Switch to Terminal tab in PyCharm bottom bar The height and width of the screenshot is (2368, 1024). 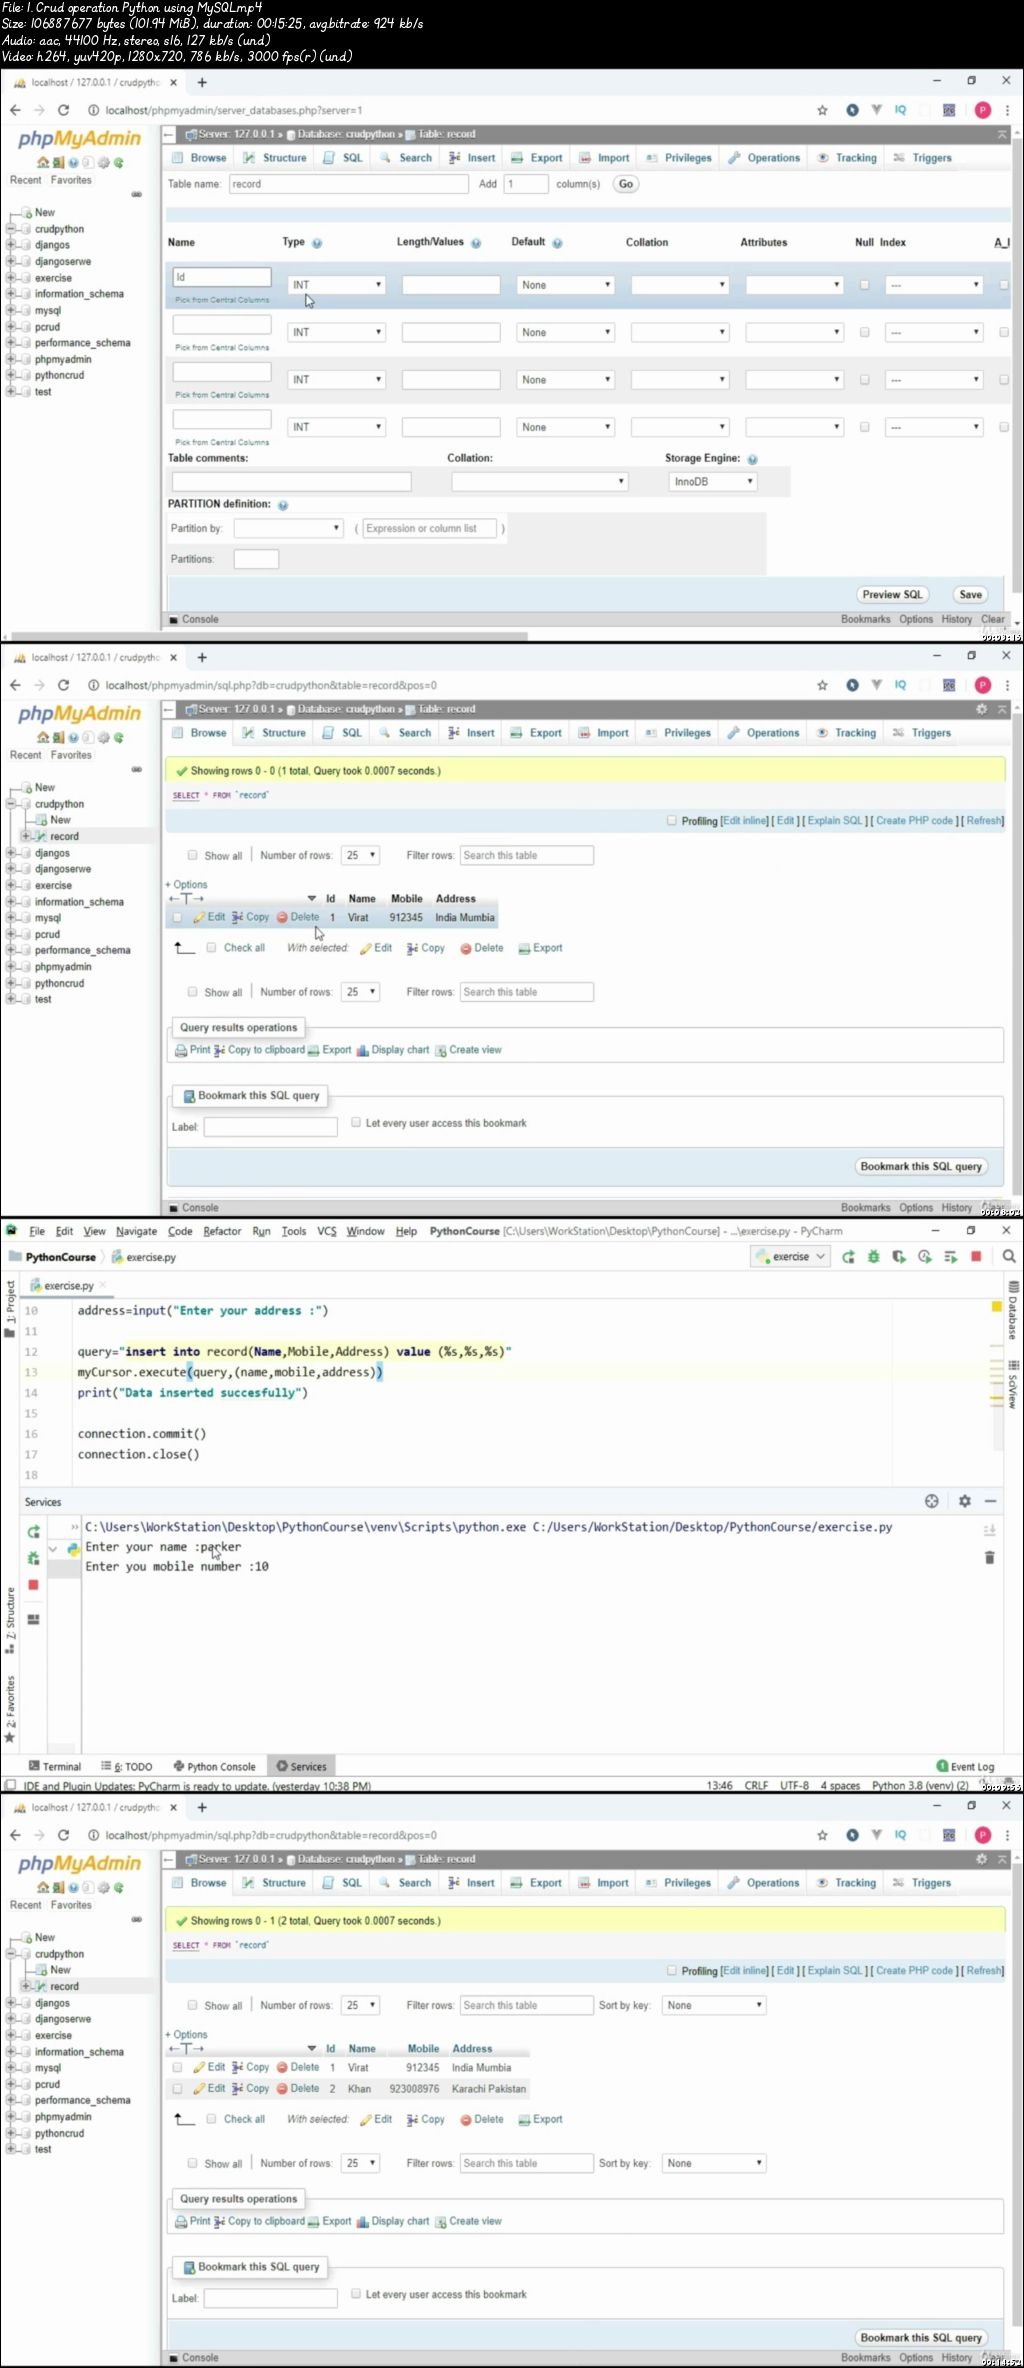[x=55, y=1767]
